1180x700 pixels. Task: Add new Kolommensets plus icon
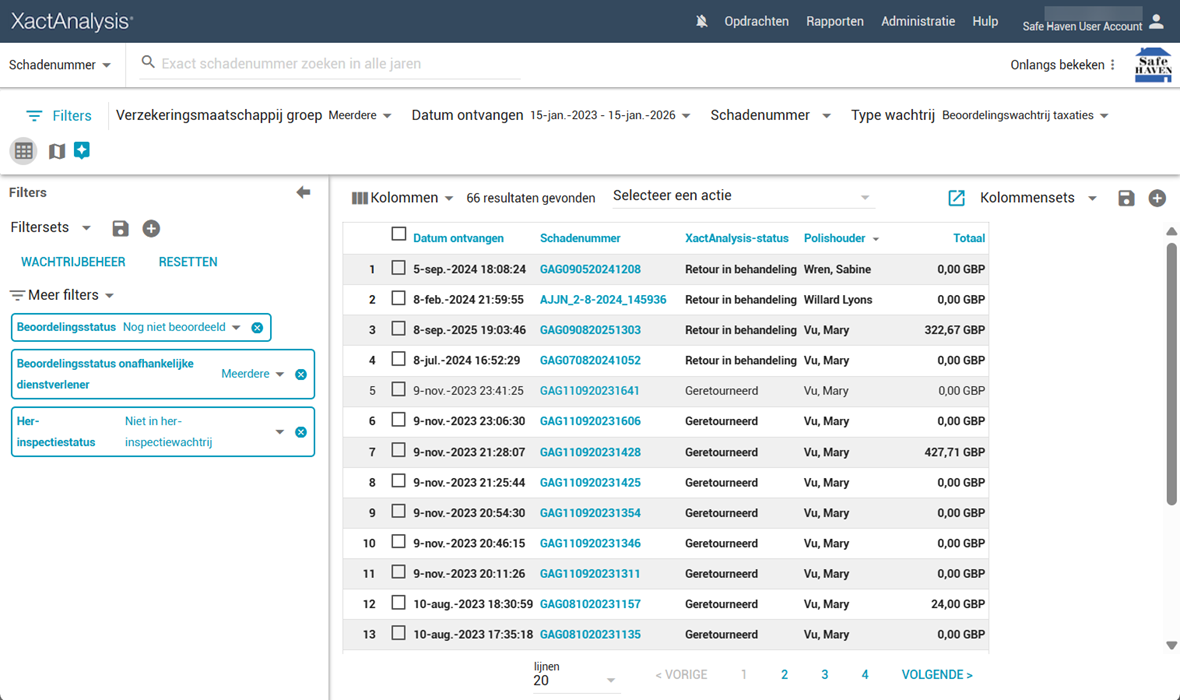click(x=1157, y=198)
